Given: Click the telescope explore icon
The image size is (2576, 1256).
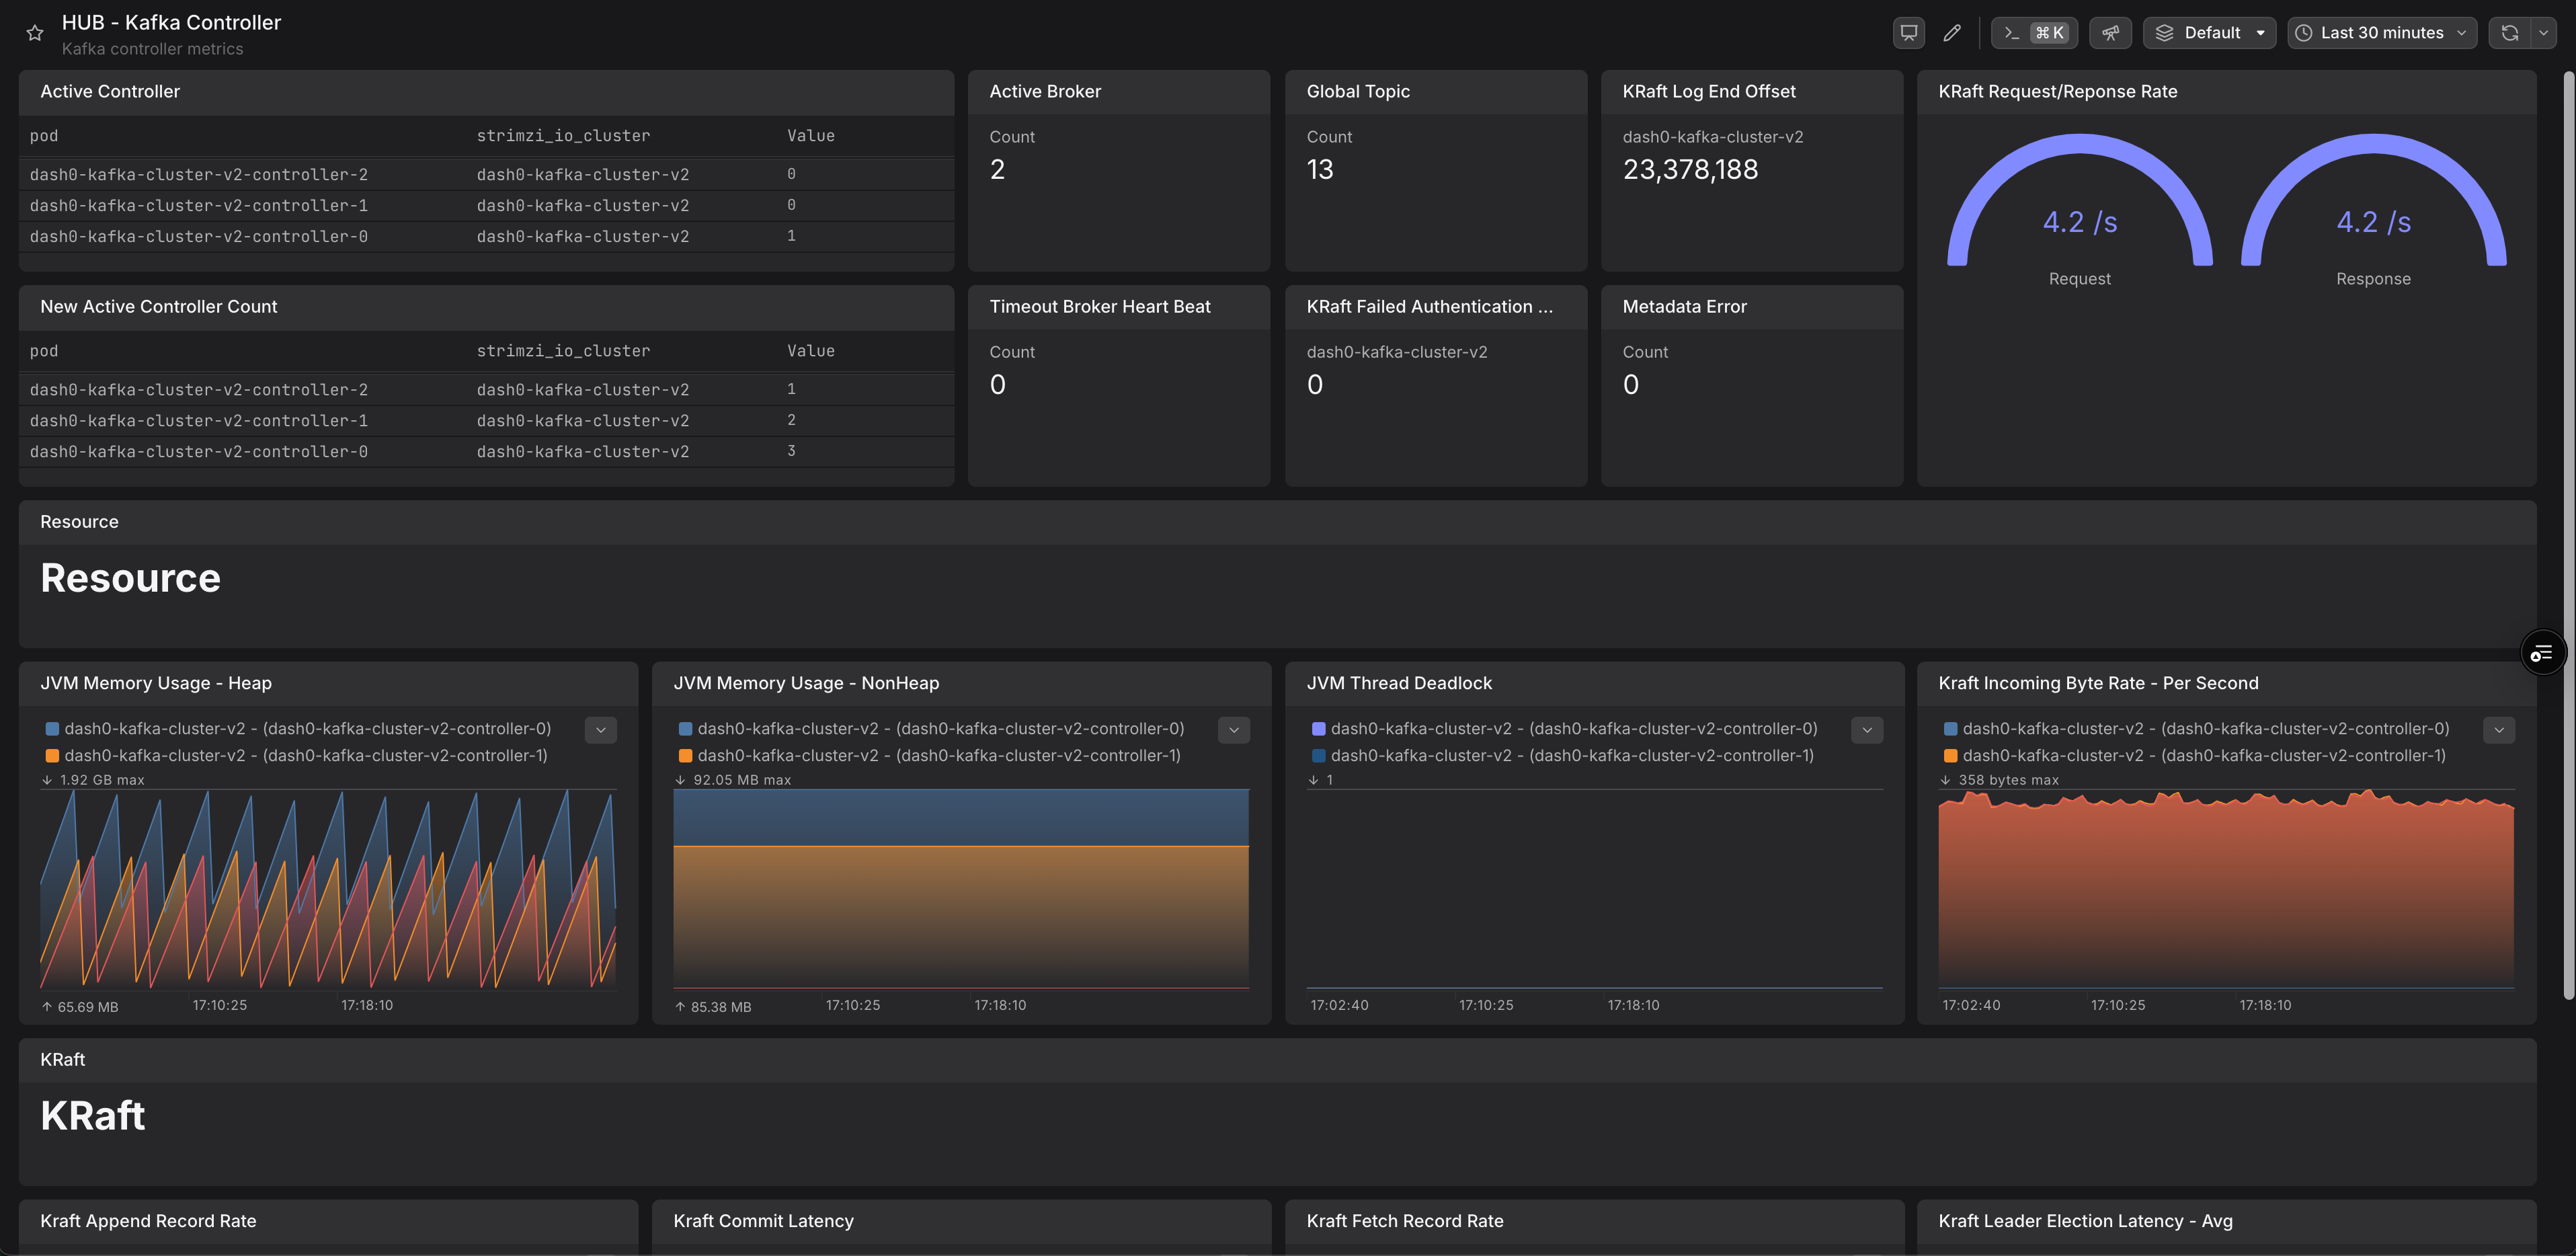Looking at the screenshot, I should click(2110, 33).
